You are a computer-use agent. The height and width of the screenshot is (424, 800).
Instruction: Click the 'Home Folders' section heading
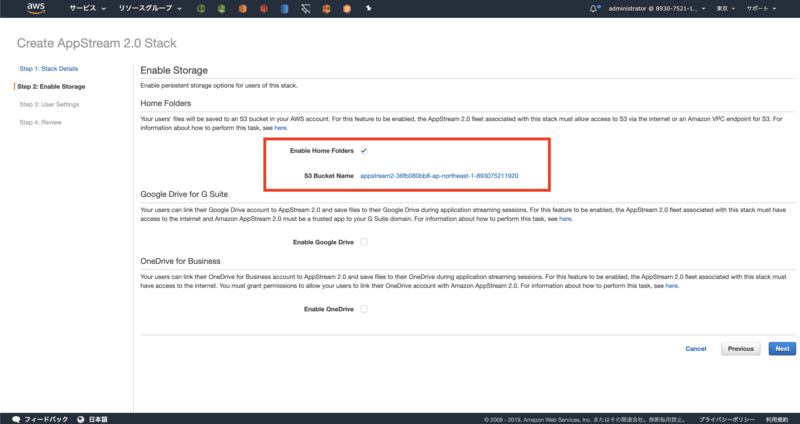[166, 103]
